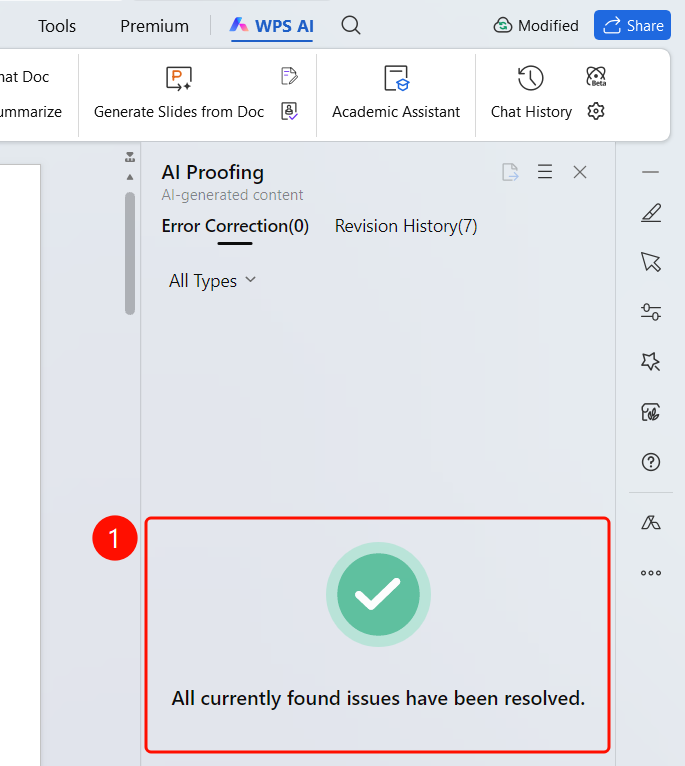Click the shapes icon in the sidebar

point(651,523)
